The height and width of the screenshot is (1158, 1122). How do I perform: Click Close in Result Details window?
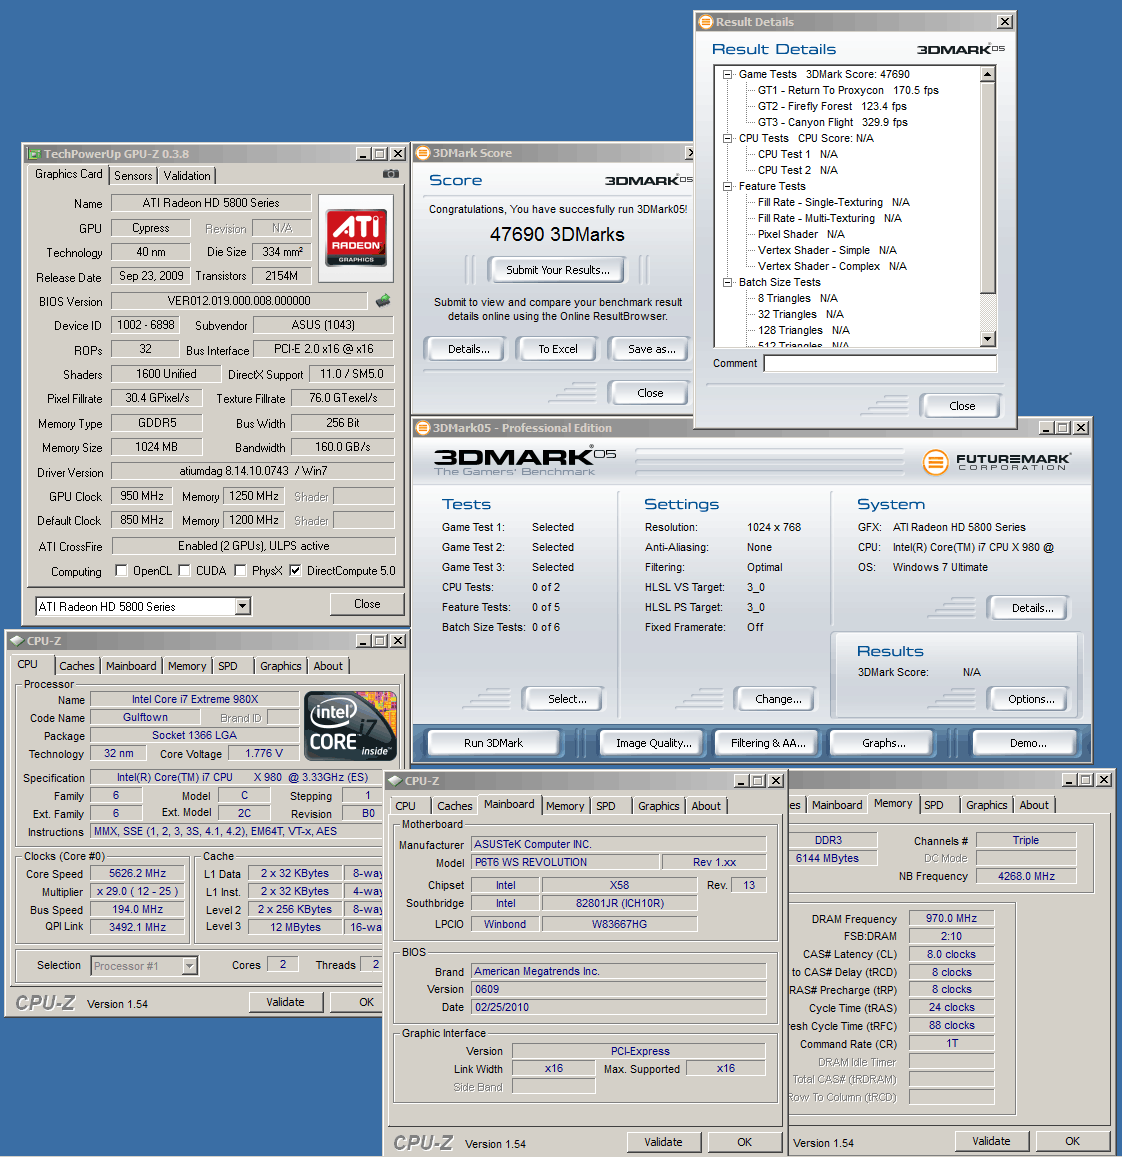click(x=962, y=405)
